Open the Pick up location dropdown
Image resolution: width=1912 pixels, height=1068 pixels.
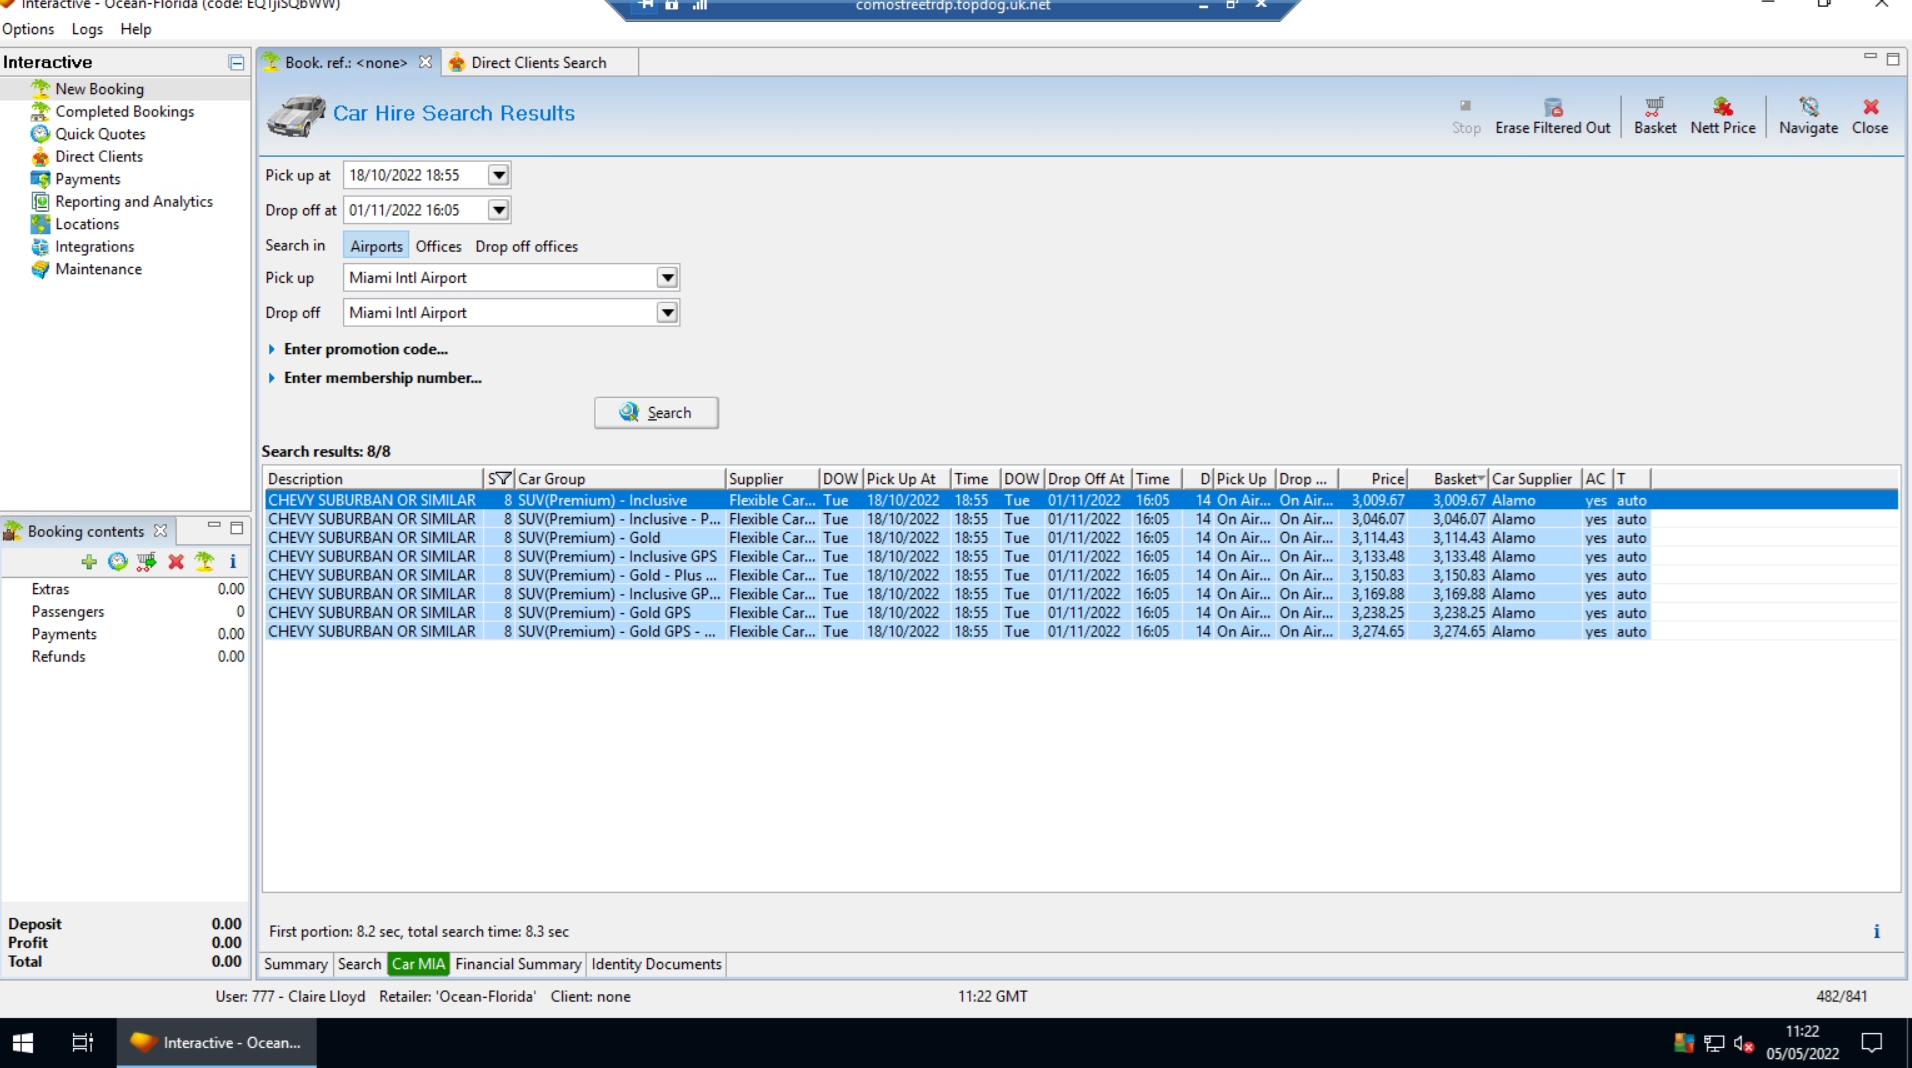(x=667, y=278)
